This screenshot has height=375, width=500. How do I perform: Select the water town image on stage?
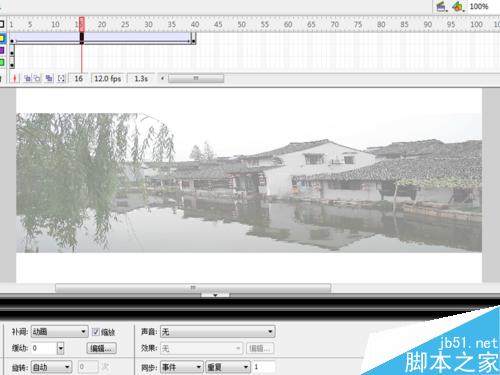(249, 183)
